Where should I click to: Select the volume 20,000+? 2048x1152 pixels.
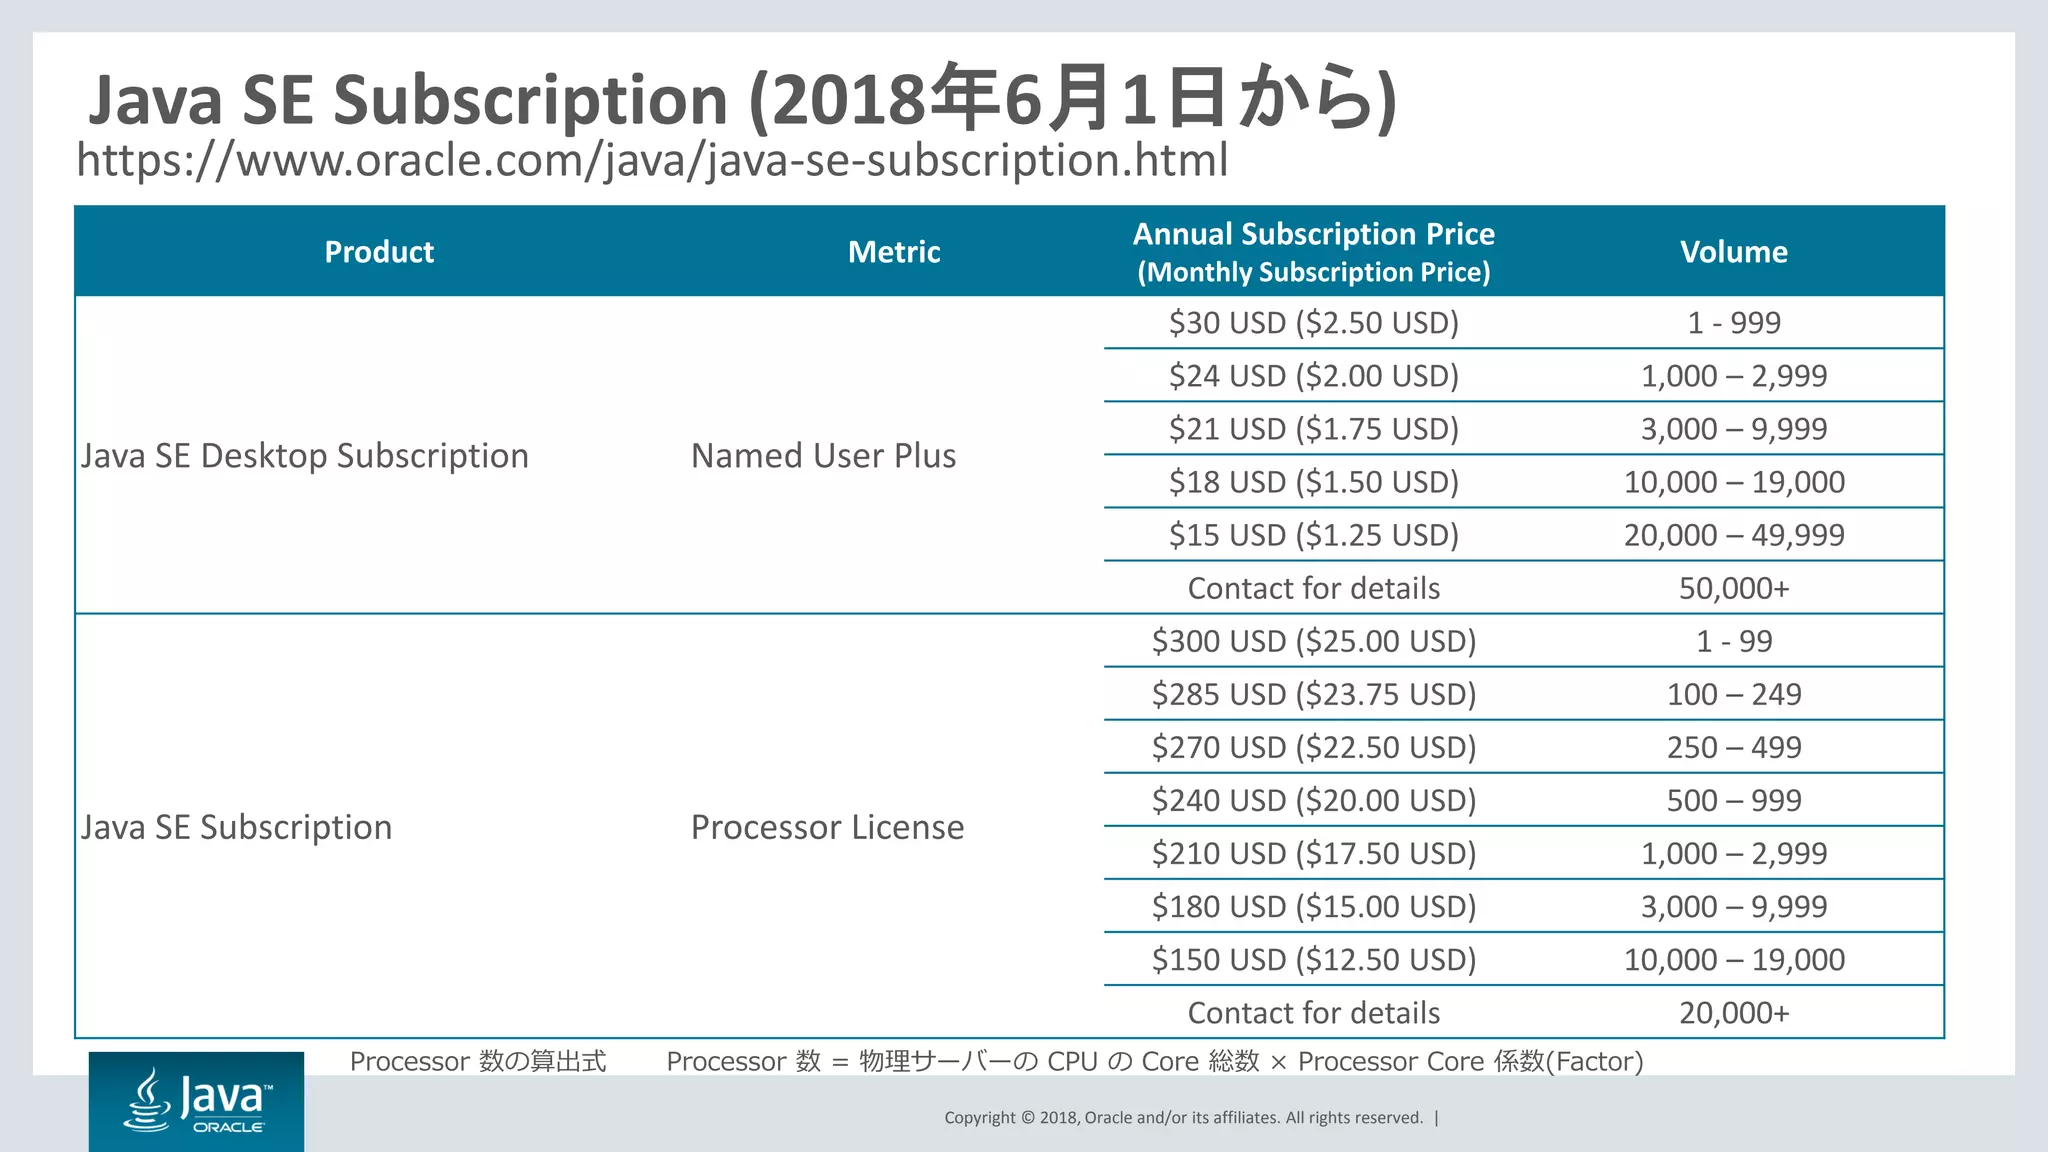[1734, 1012]
